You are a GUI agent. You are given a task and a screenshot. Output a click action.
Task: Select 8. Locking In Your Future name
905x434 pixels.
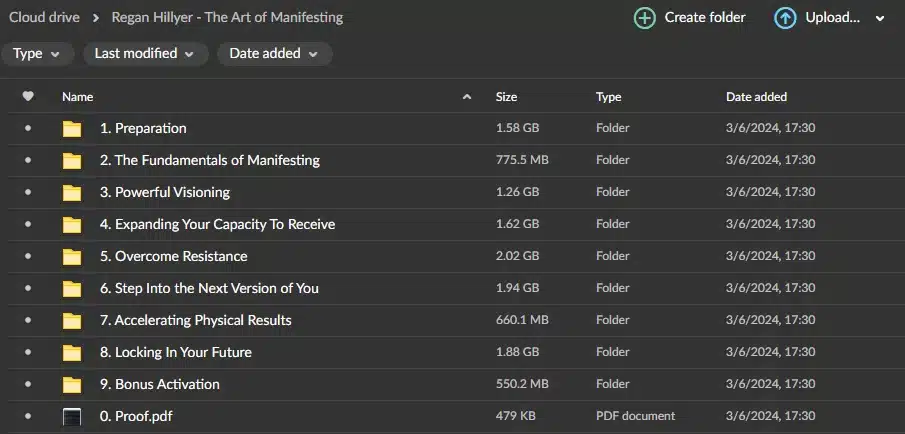176,352
